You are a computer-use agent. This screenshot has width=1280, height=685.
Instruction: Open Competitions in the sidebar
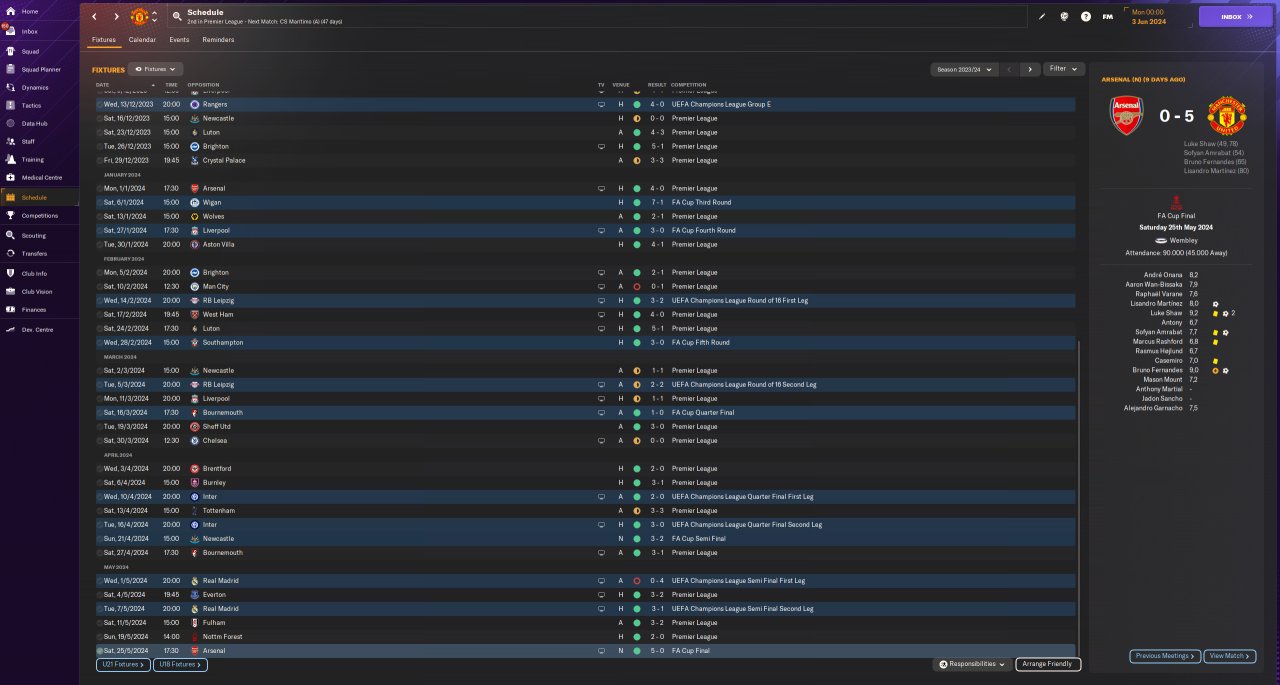point(37,215)
